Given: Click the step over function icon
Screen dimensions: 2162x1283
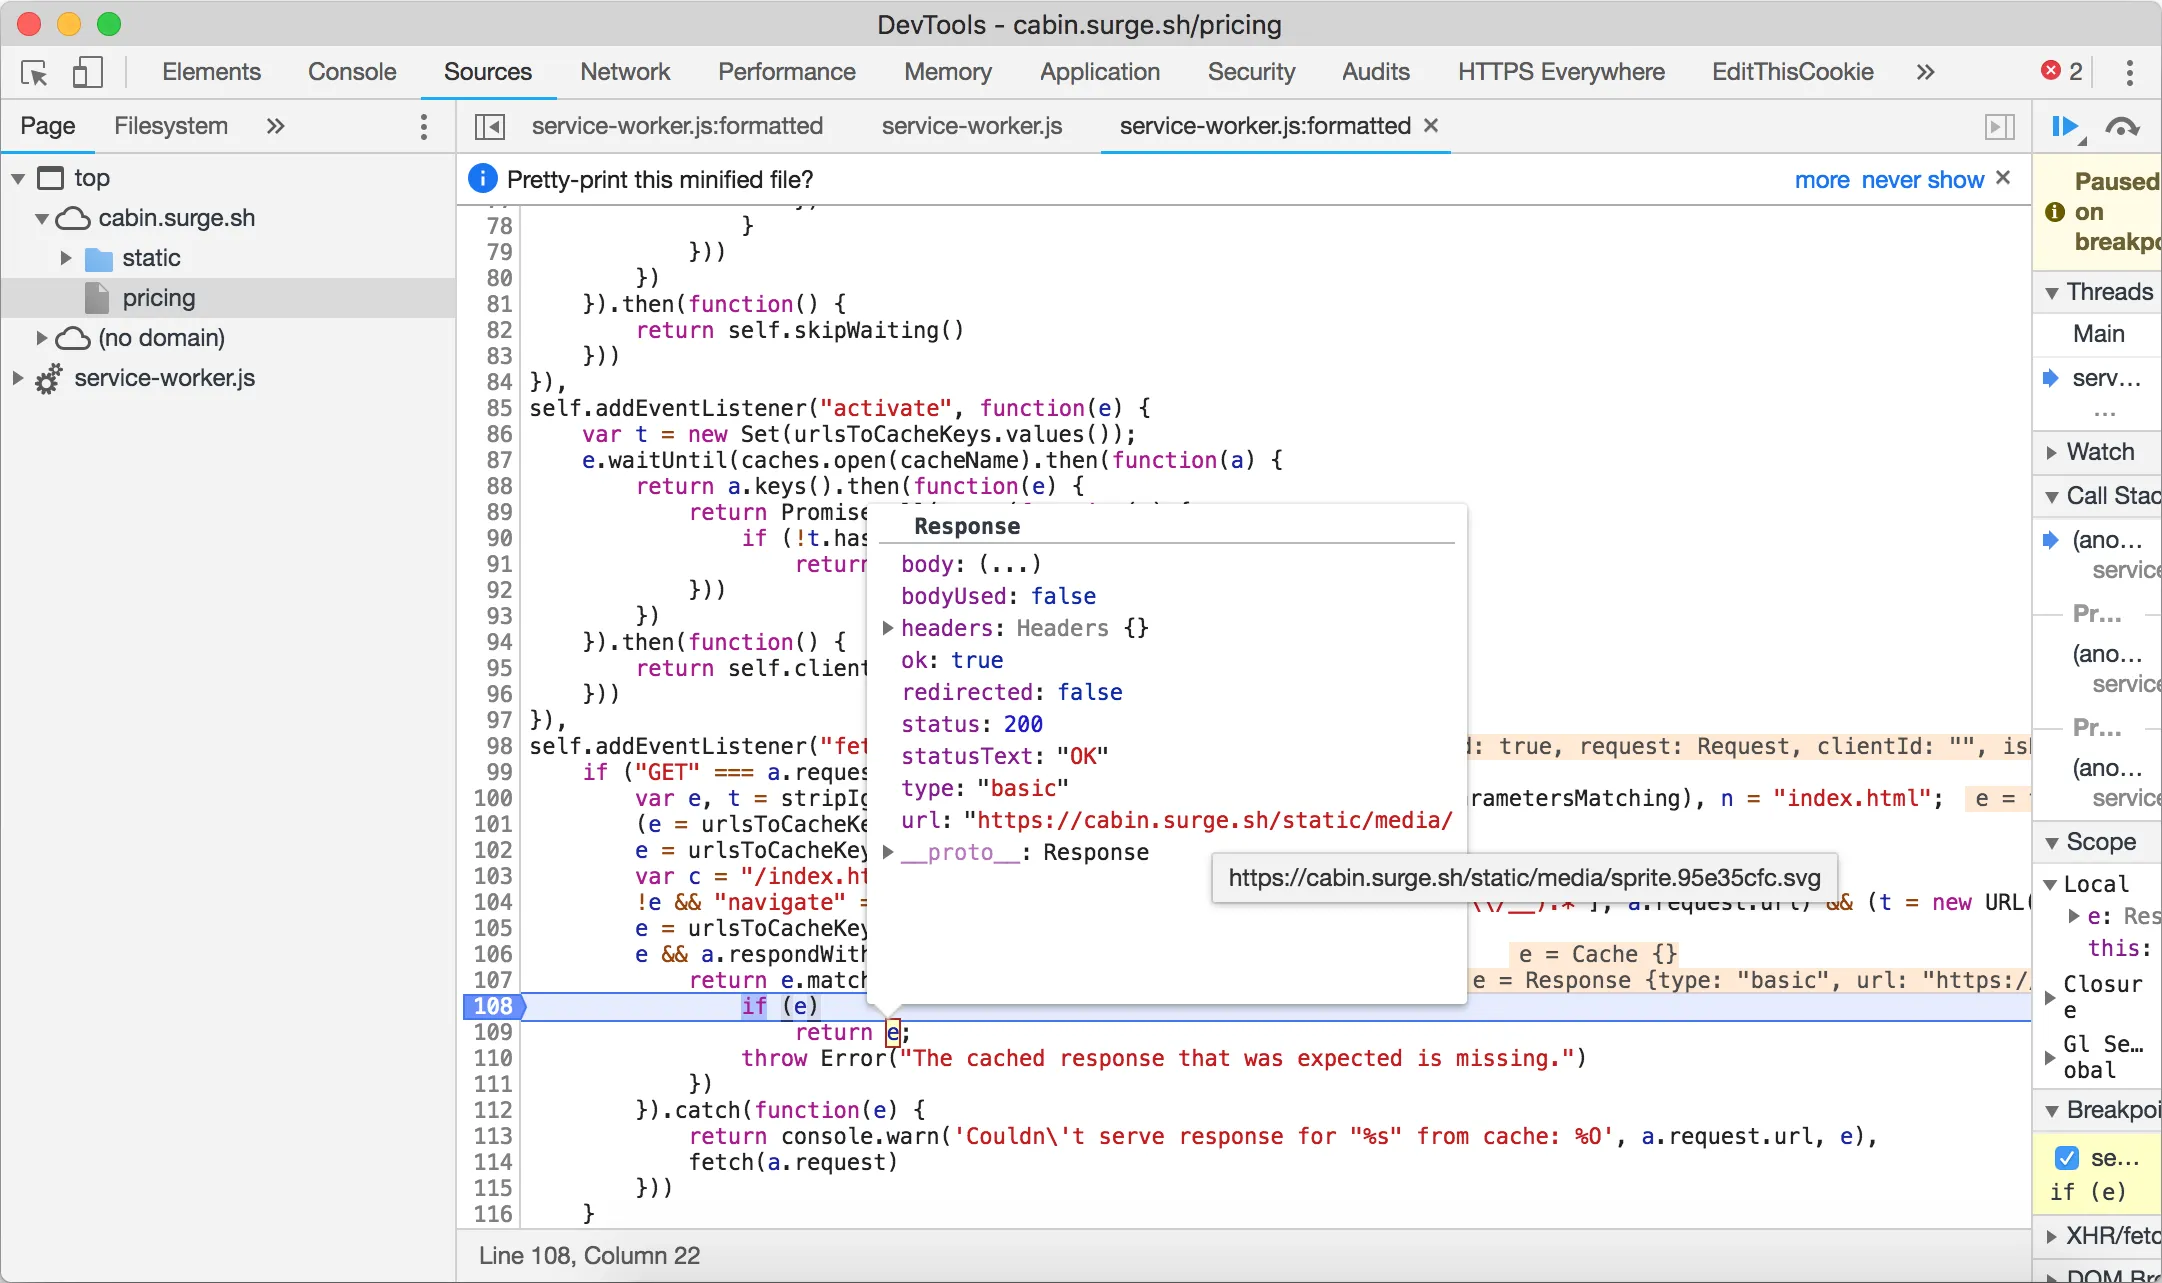Looking at the screenshot, I should point(2122,127).
